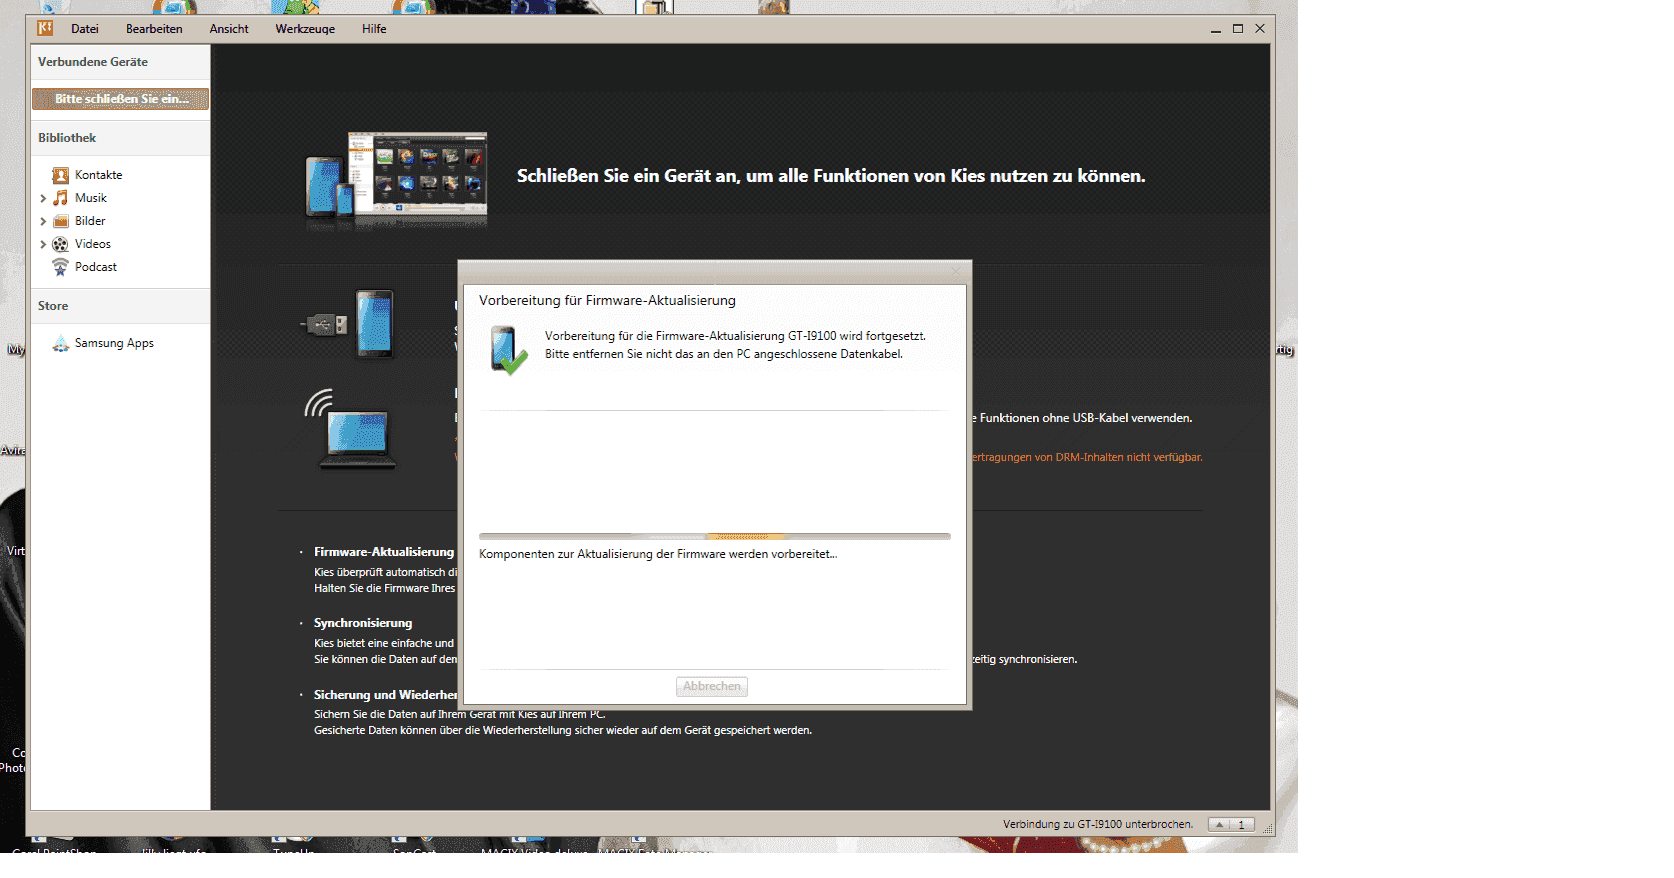
Task: Click the dialog title 'Vorbereitung für Firmware-Aktualisierung'
Action: click(x=607, y=300)
